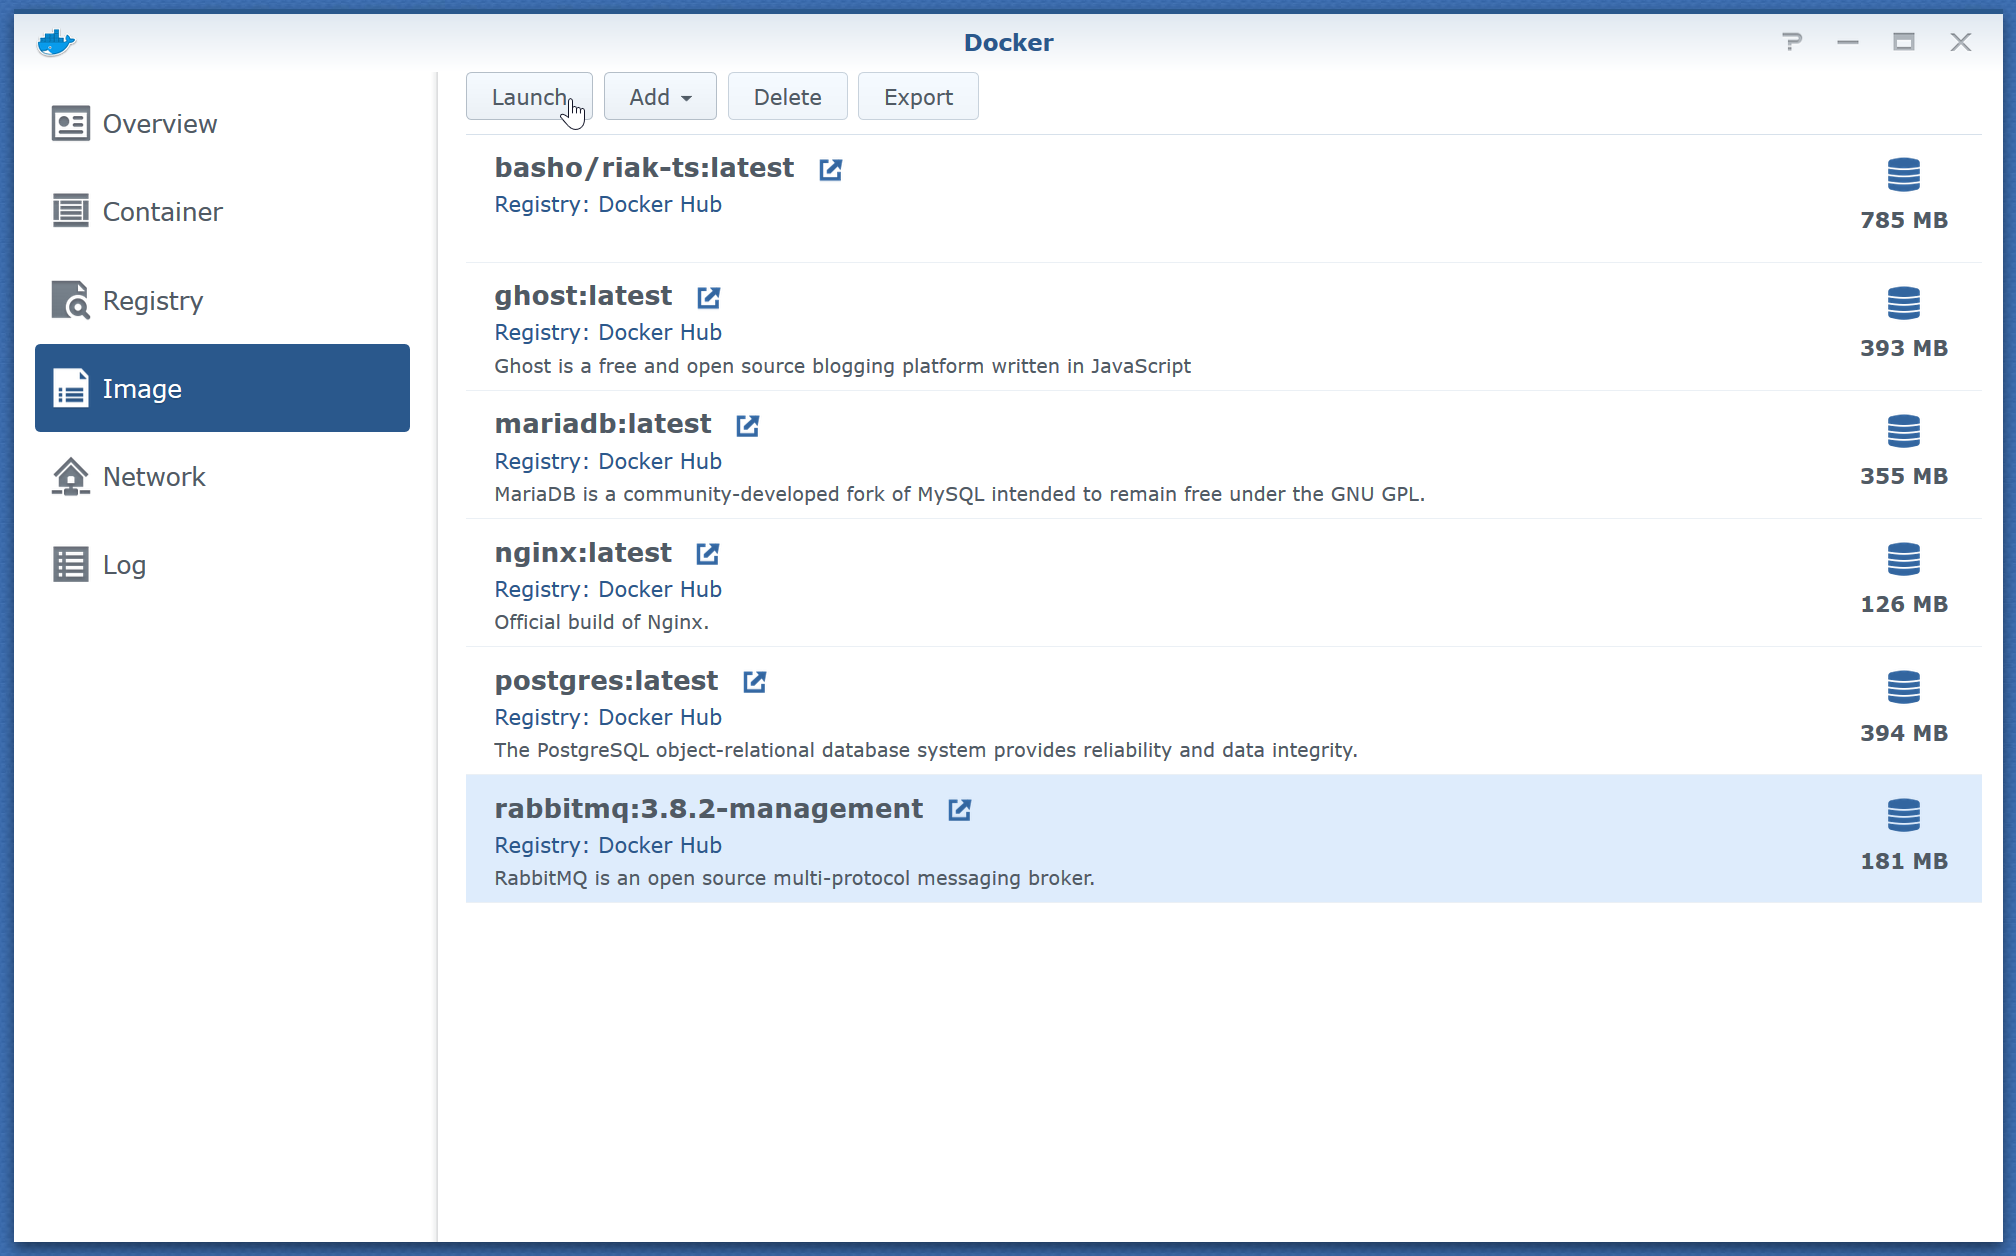Click database icon on postgres:latest row
2016x1256 pixels.
click(1903, 688)
